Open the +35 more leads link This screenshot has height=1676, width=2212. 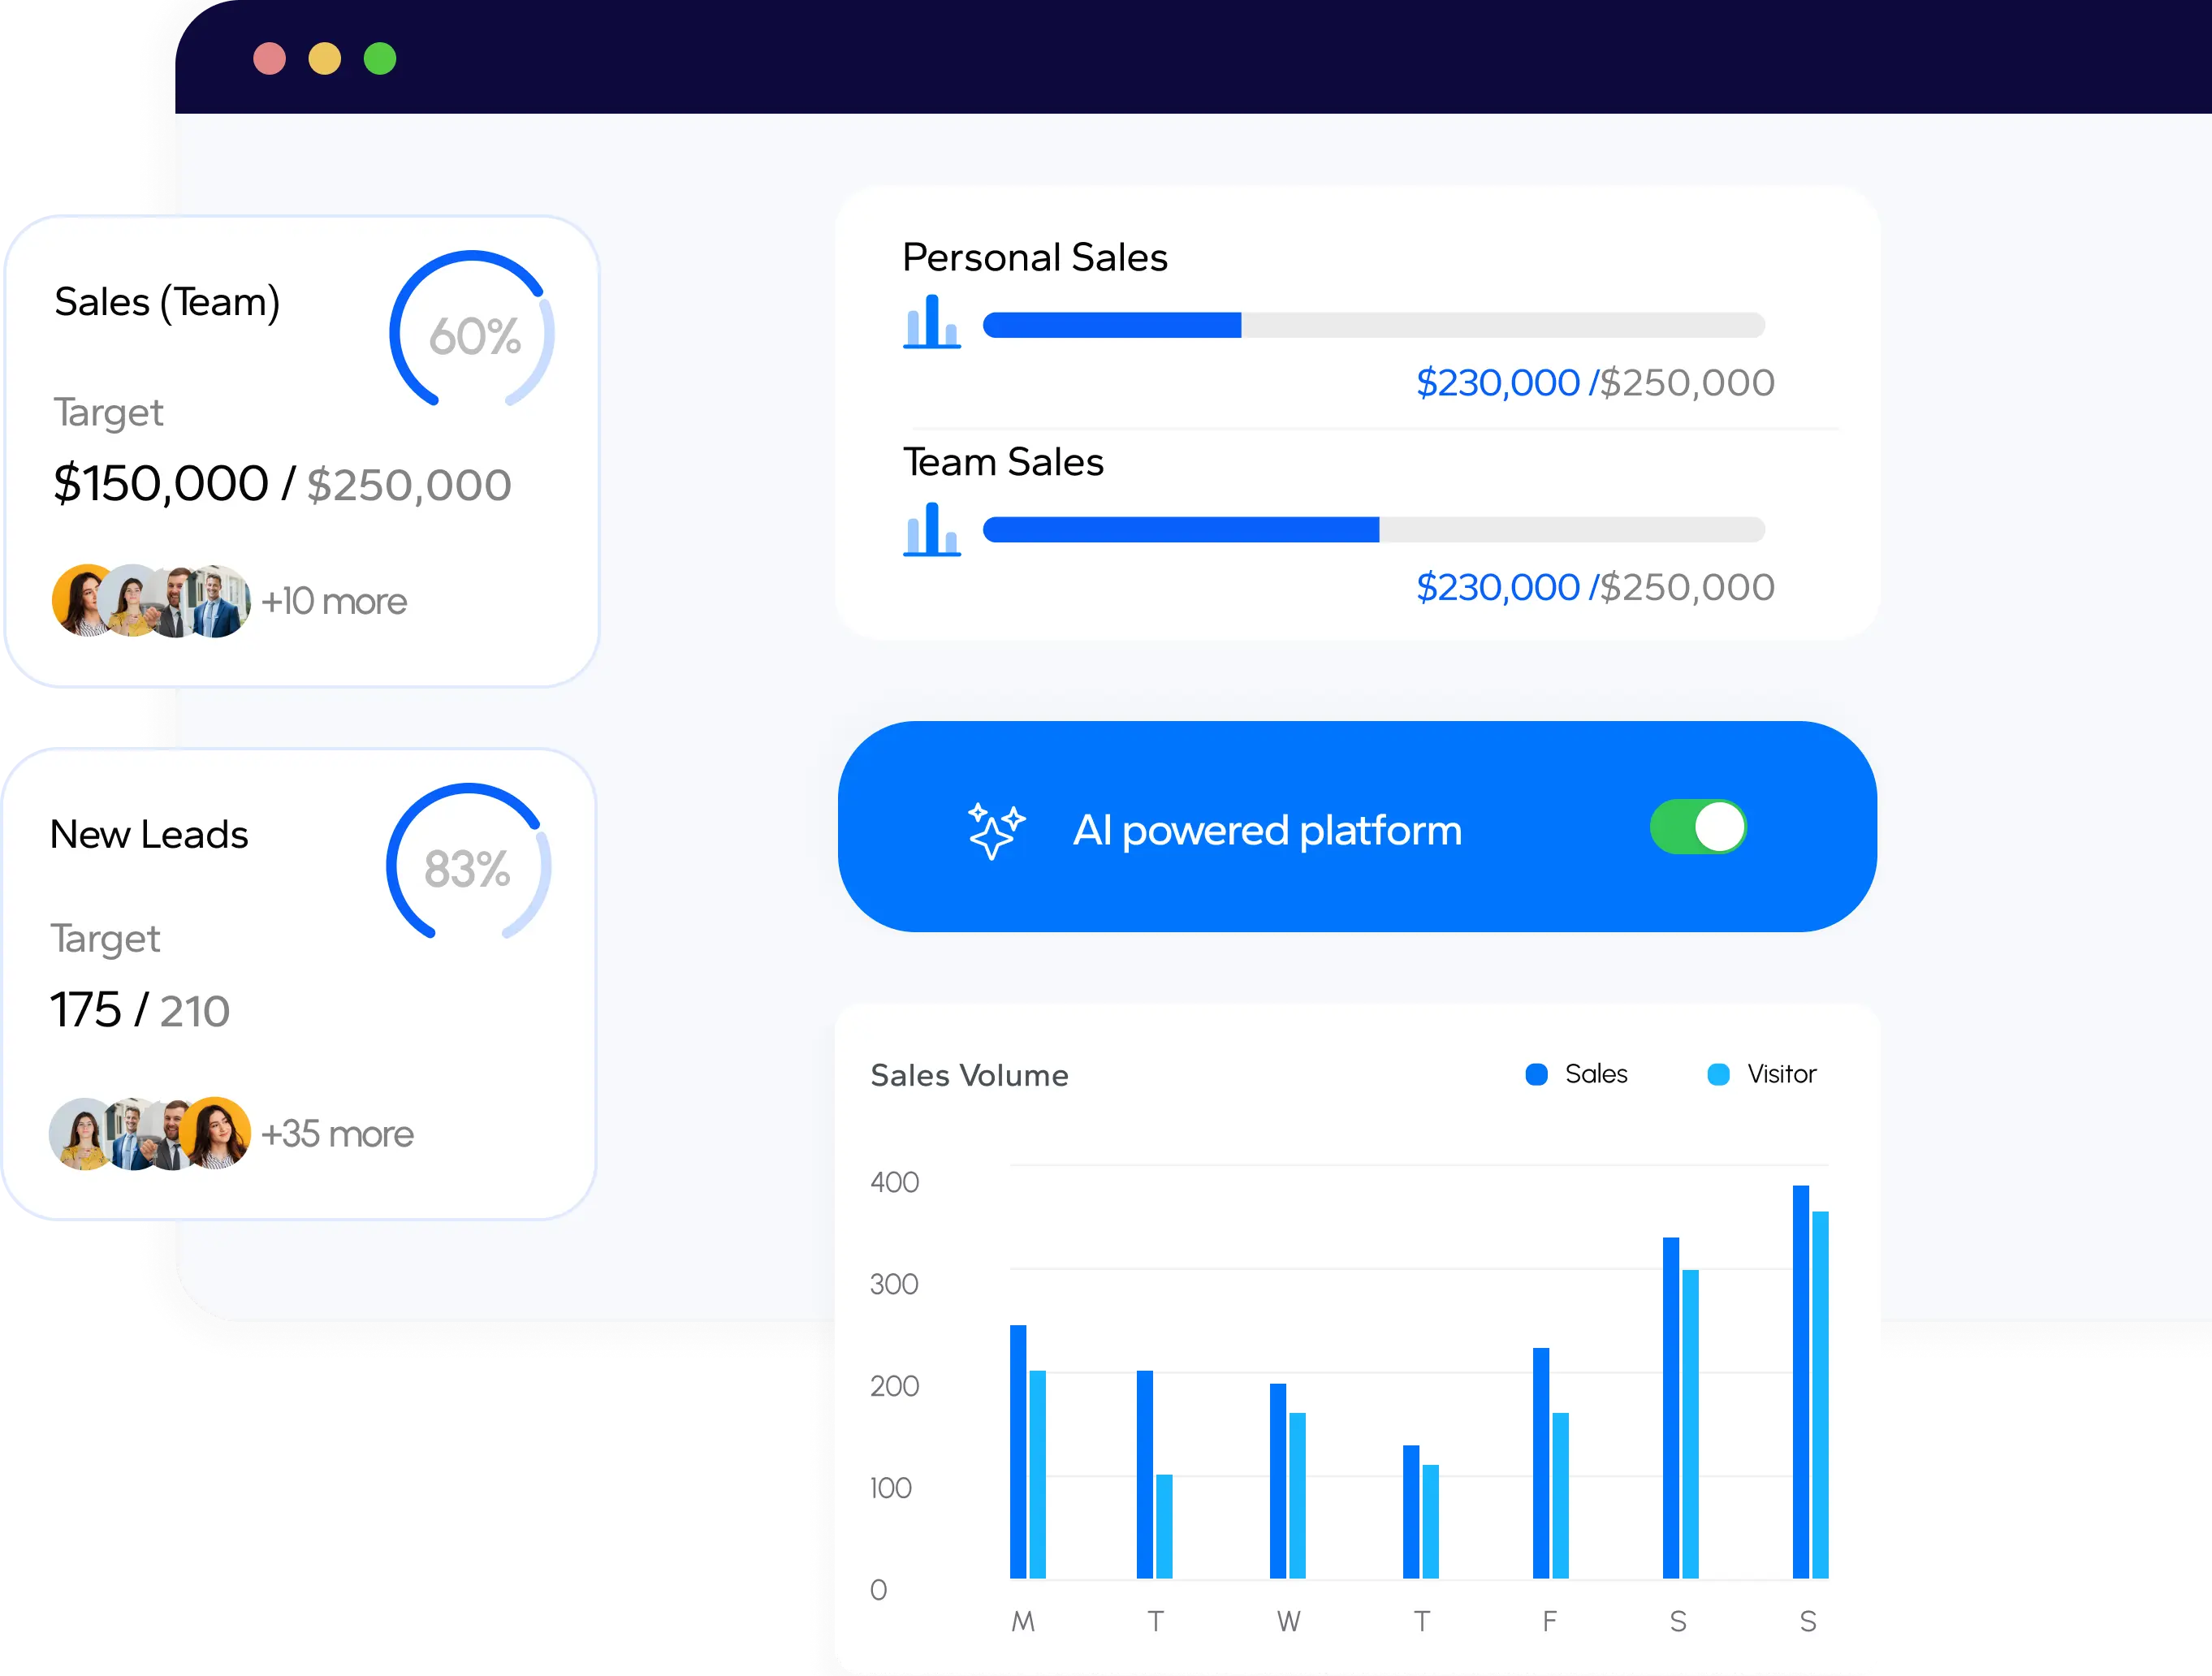[337, 1134]
